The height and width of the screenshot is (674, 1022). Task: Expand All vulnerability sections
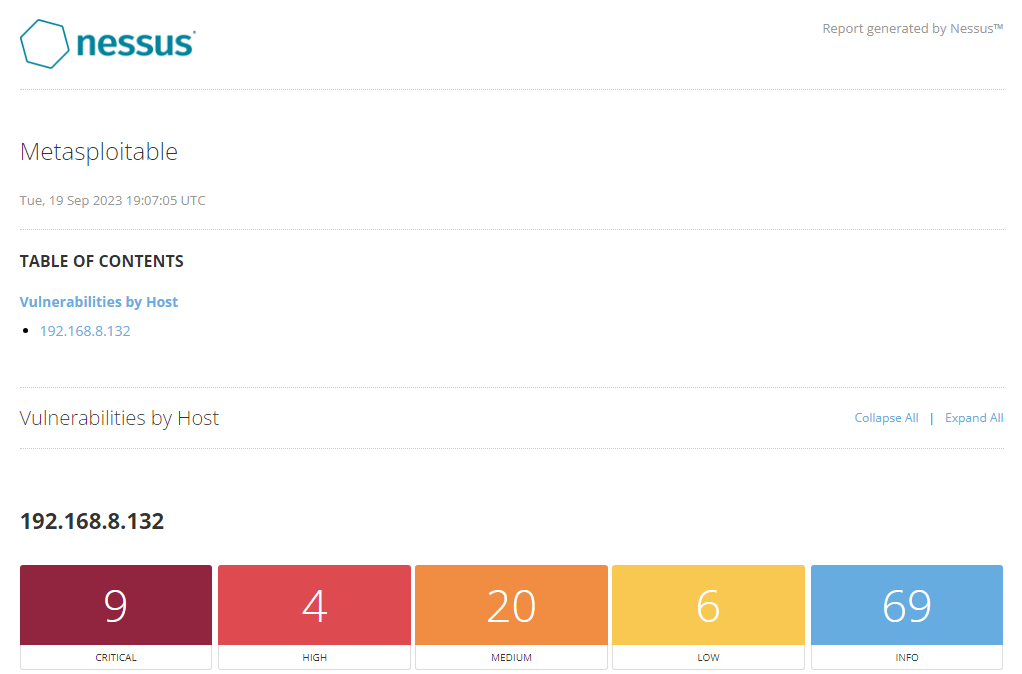click(x=974, y=418)
